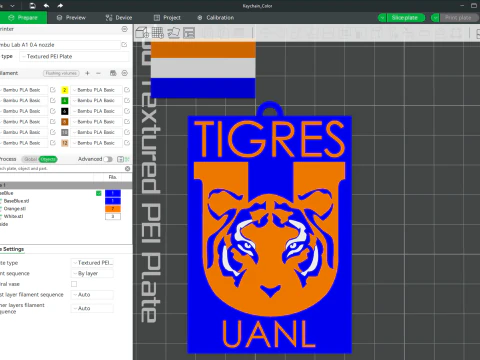
Task: Click the Flushing volumes button
Action: 61,73
